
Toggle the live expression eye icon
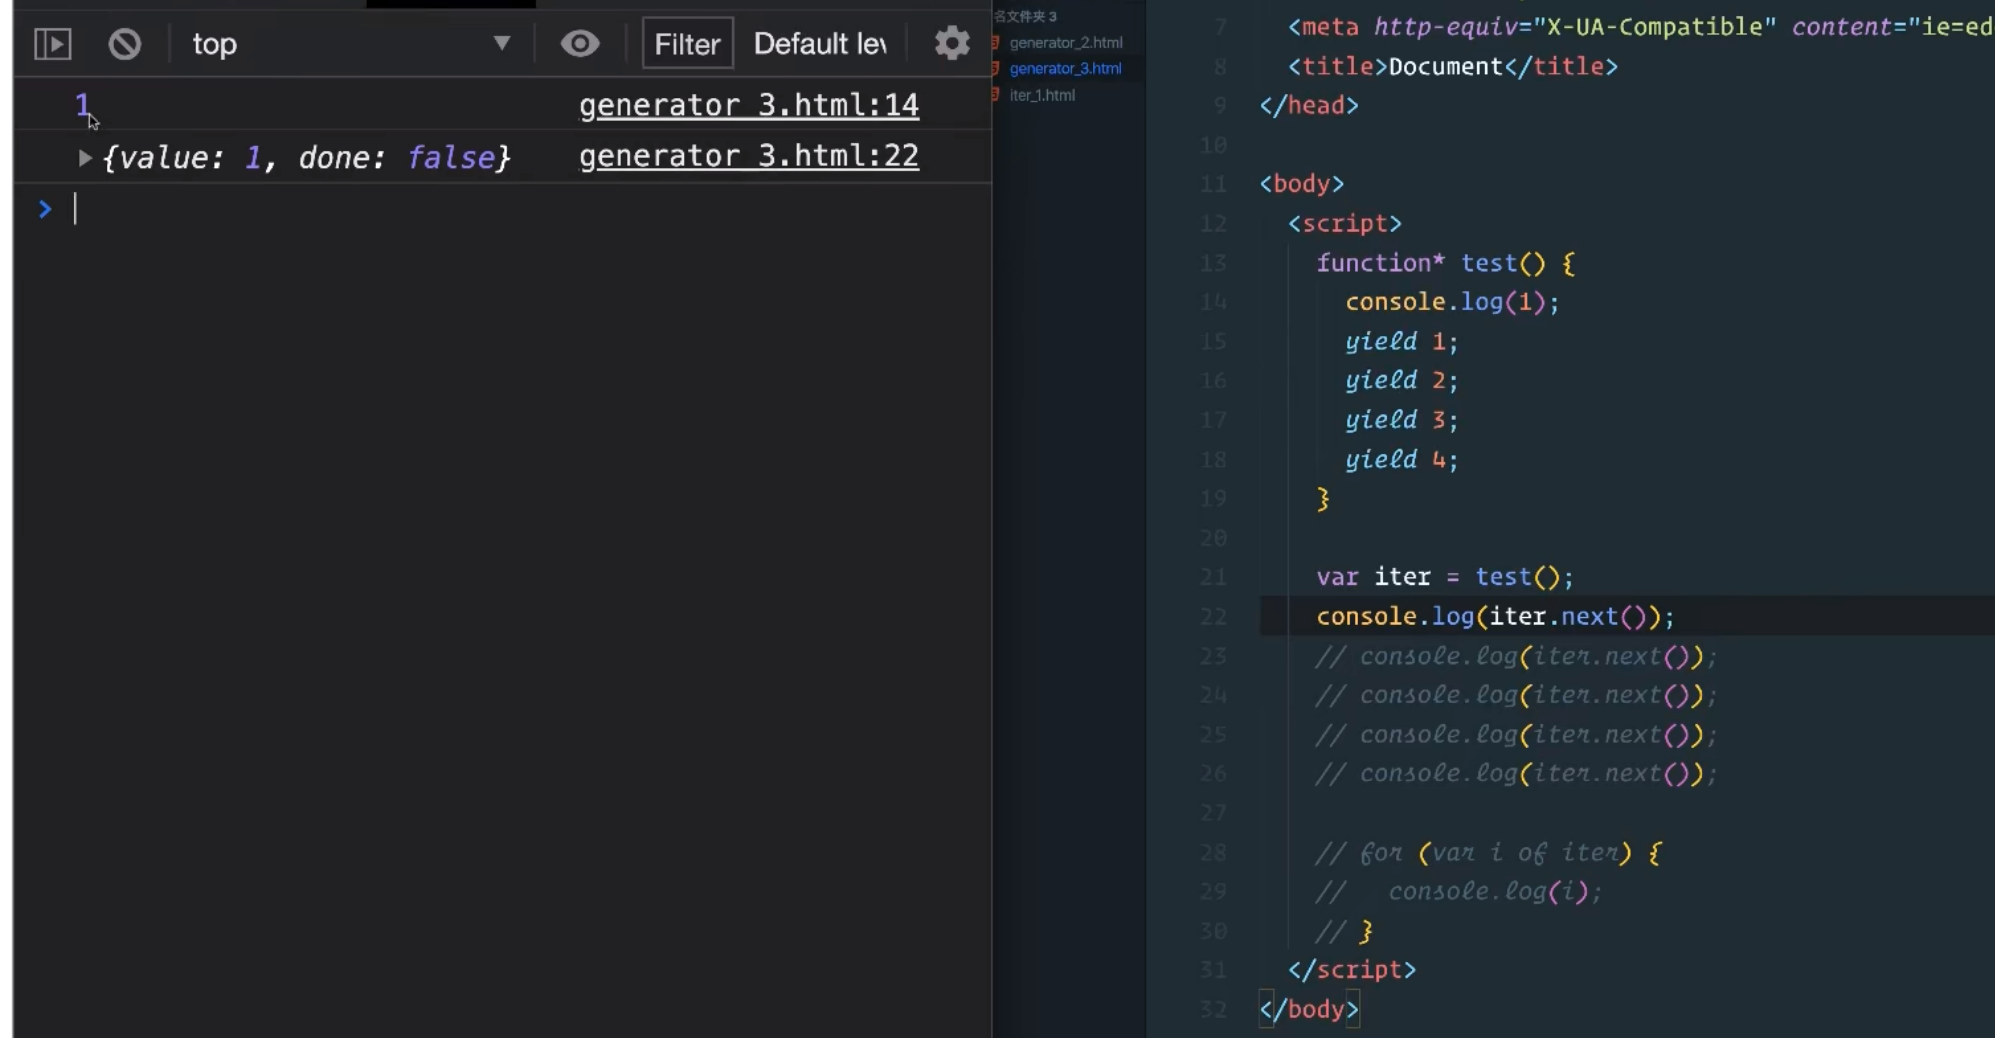pos(580,44)
